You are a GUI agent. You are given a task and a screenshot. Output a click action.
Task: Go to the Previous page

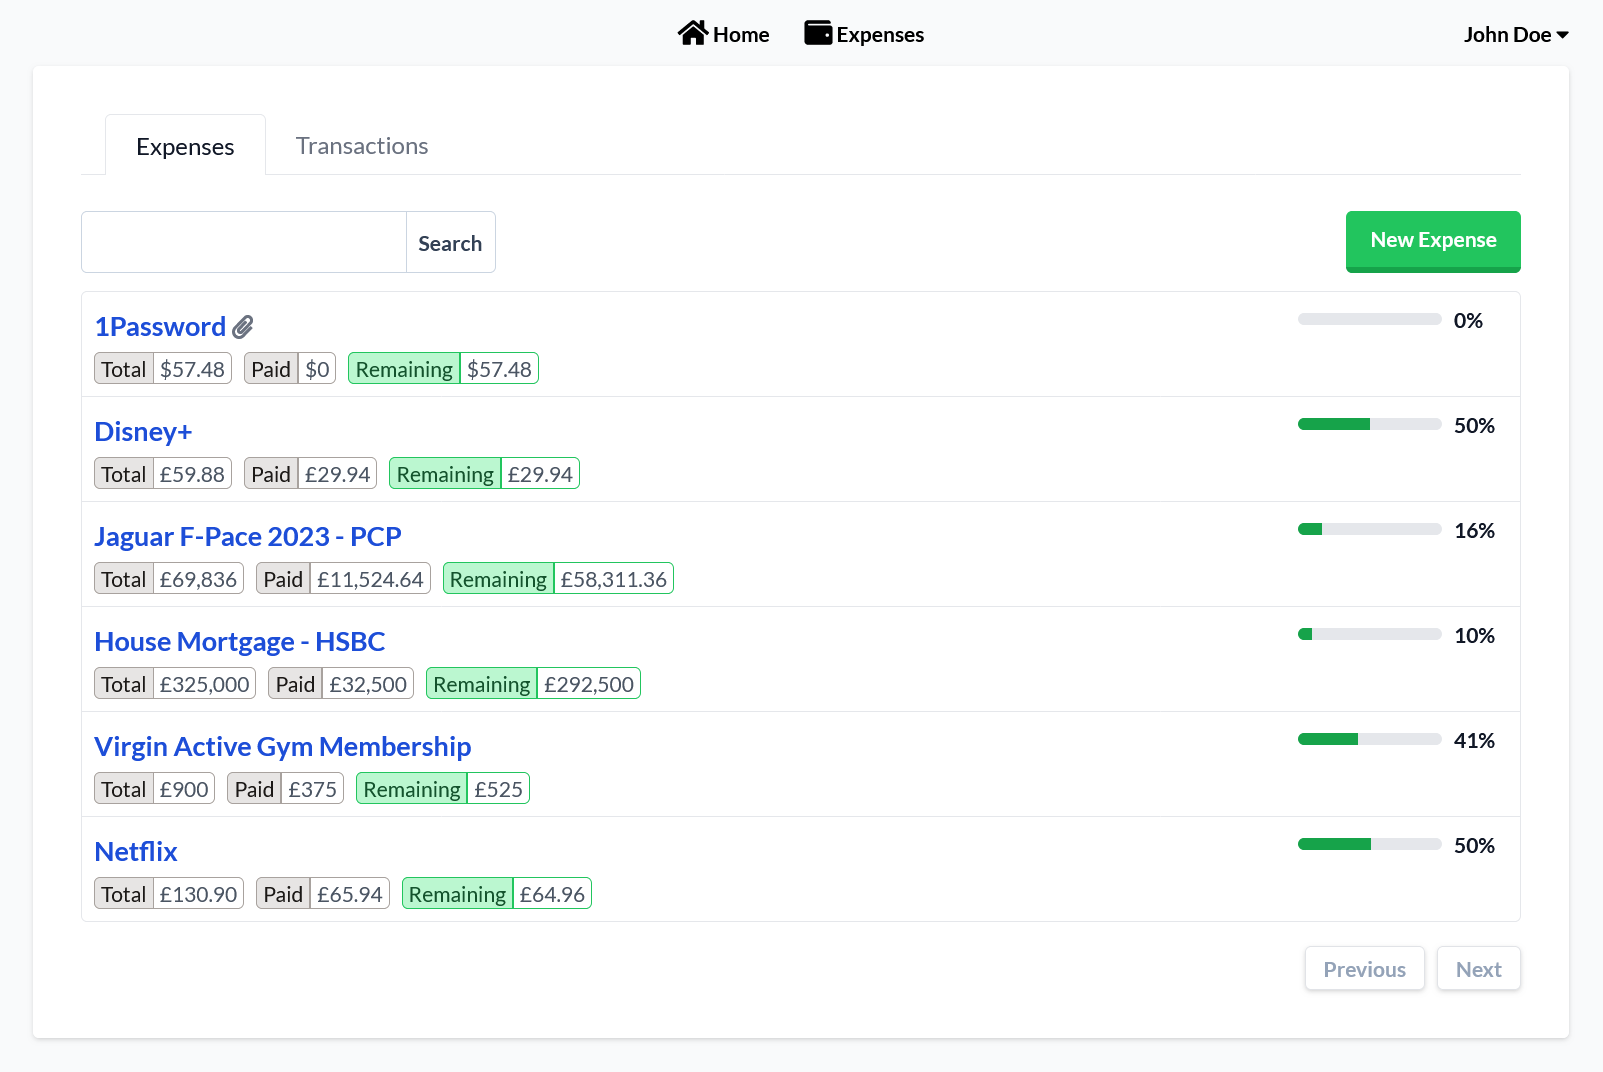(x=1364, y=969)
